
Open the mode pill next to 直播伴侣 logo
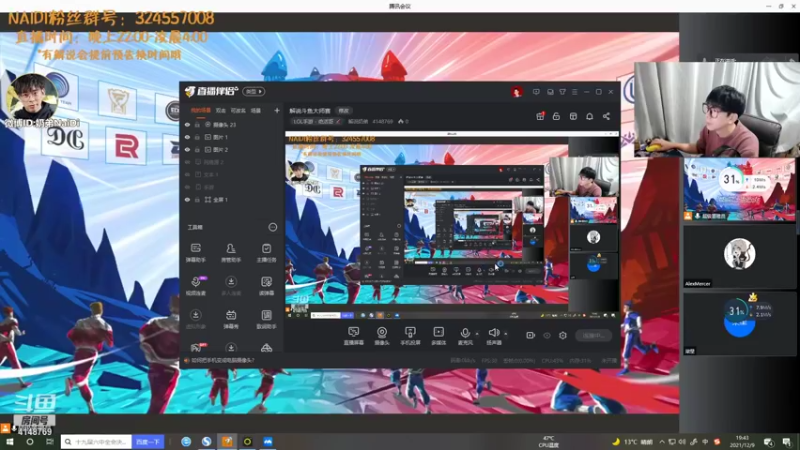click(x=254, y=91)
